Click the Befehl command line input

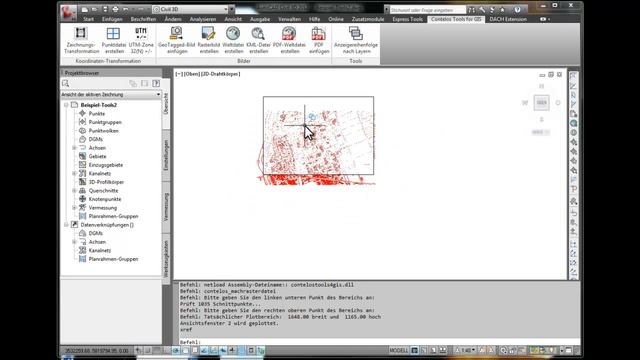point(379,342)
